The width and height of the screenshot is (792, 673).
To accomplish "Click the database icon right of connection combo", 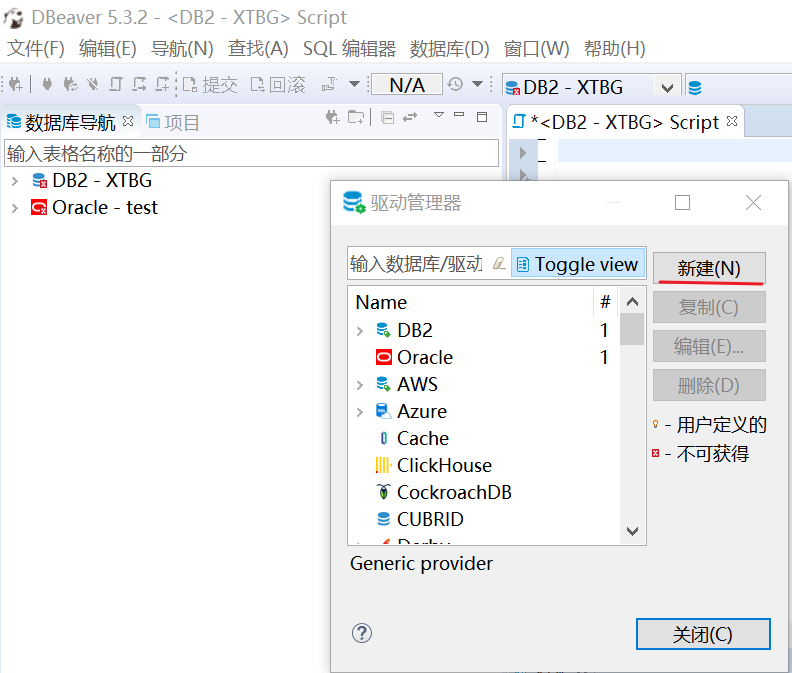I will (695, 88).
